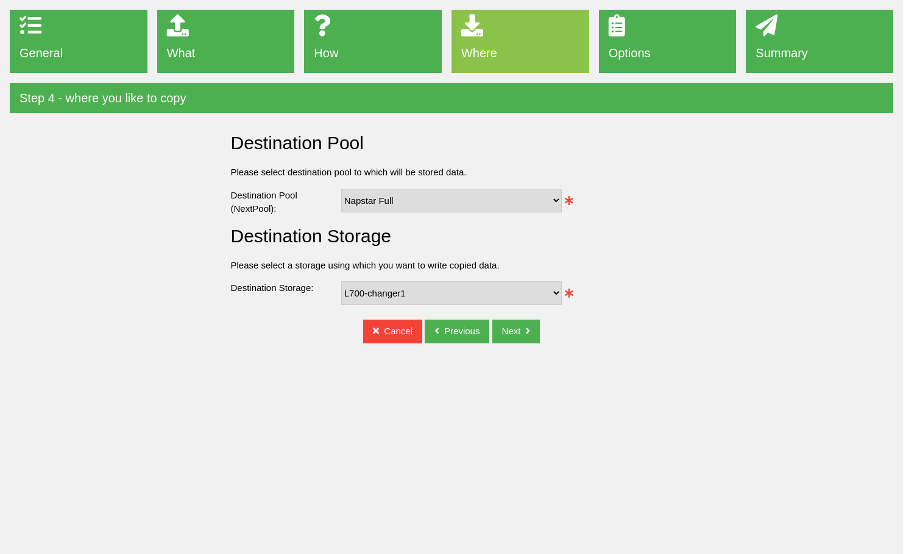
Task: Expand the Destination Storage L700-changer1 dropdown
Action: (x=451, y=293)
